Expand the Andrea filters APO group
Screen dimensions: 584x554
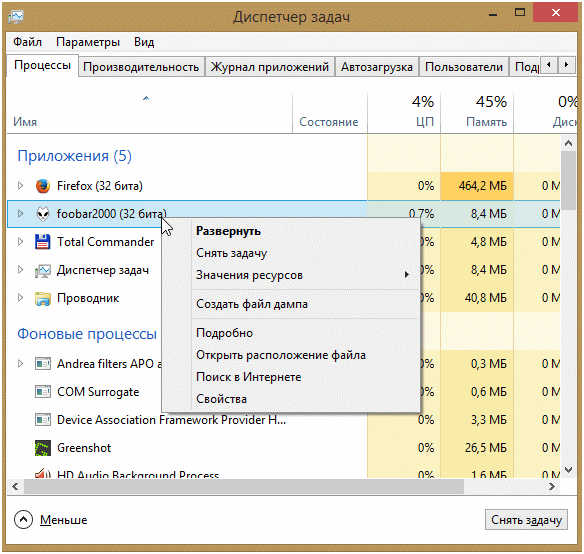20,363
